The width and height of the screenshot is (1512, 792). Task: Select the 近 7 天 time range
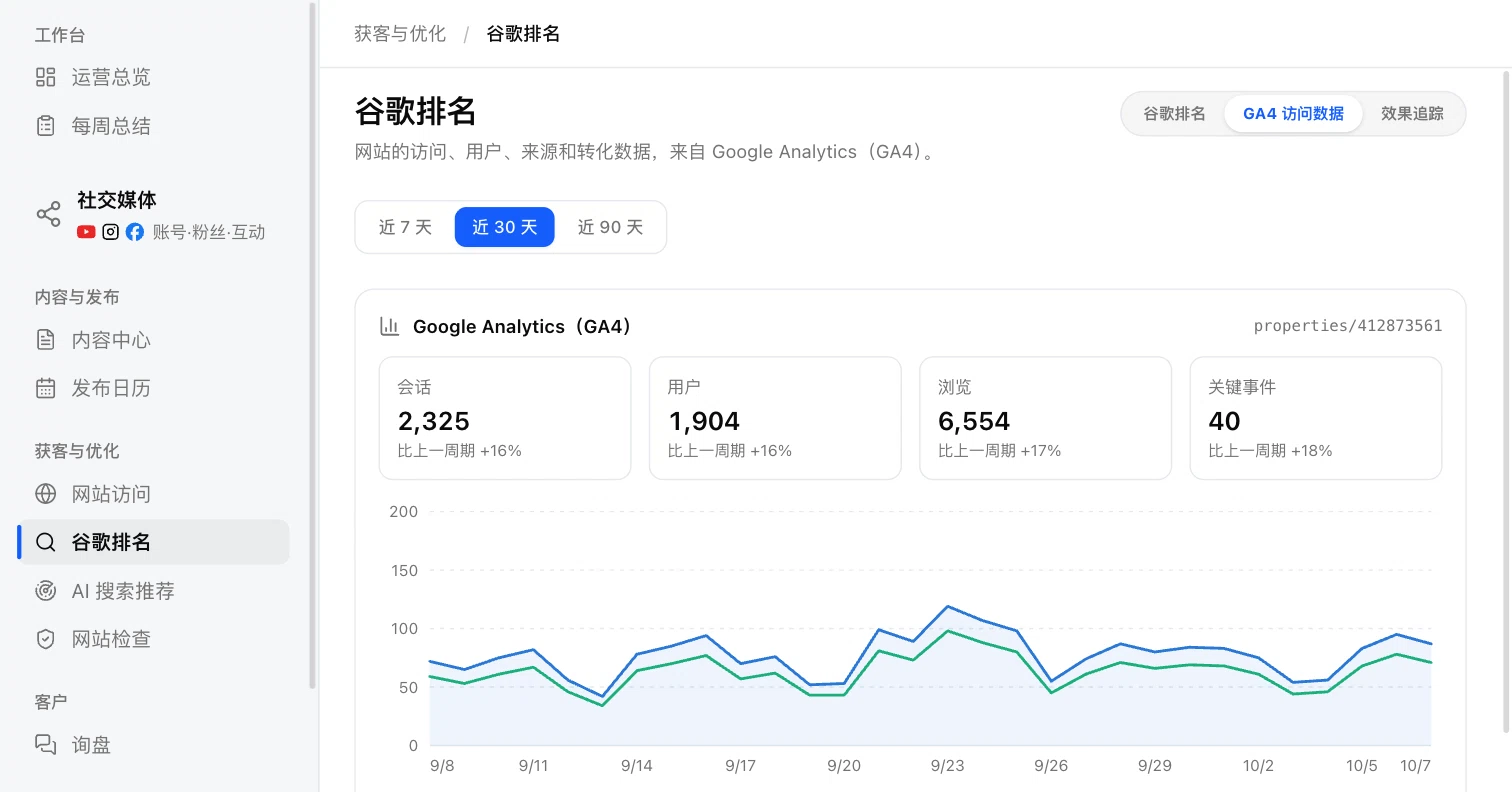coord(405,227)
